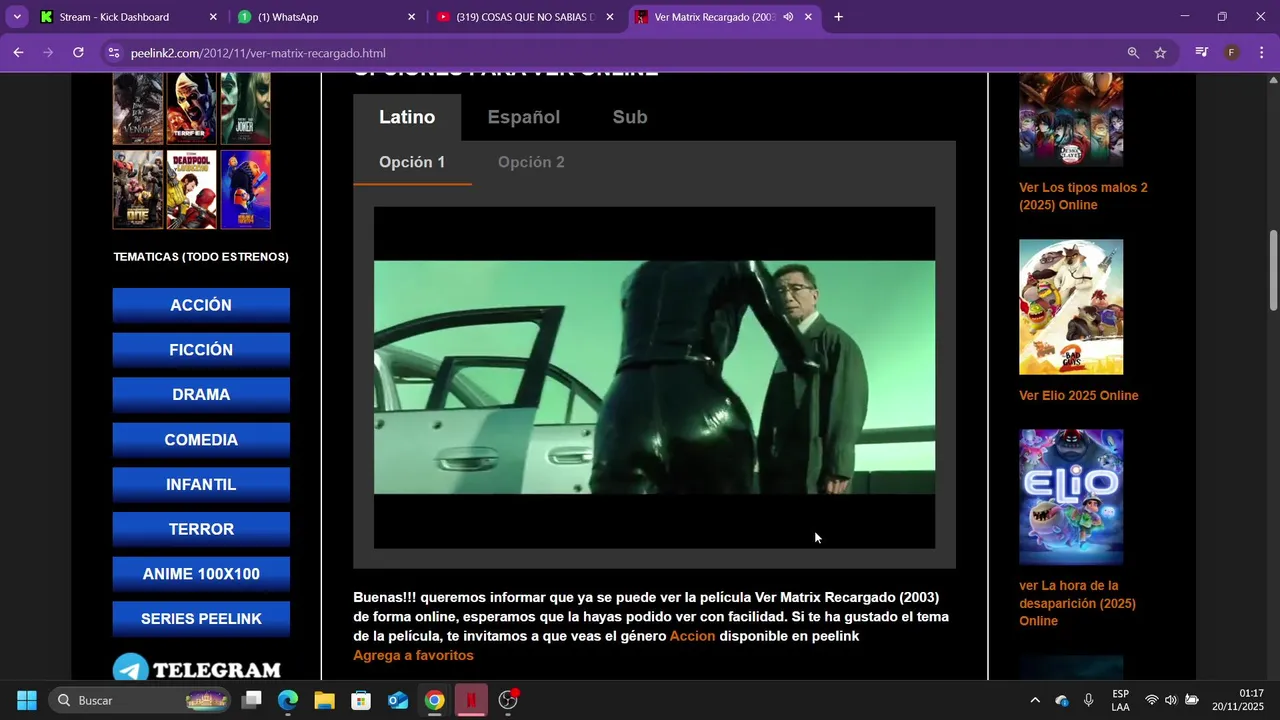This screenshot has width=1280, height=720.
Task: Open the DRAMA category button
Action: click(201, 395)
